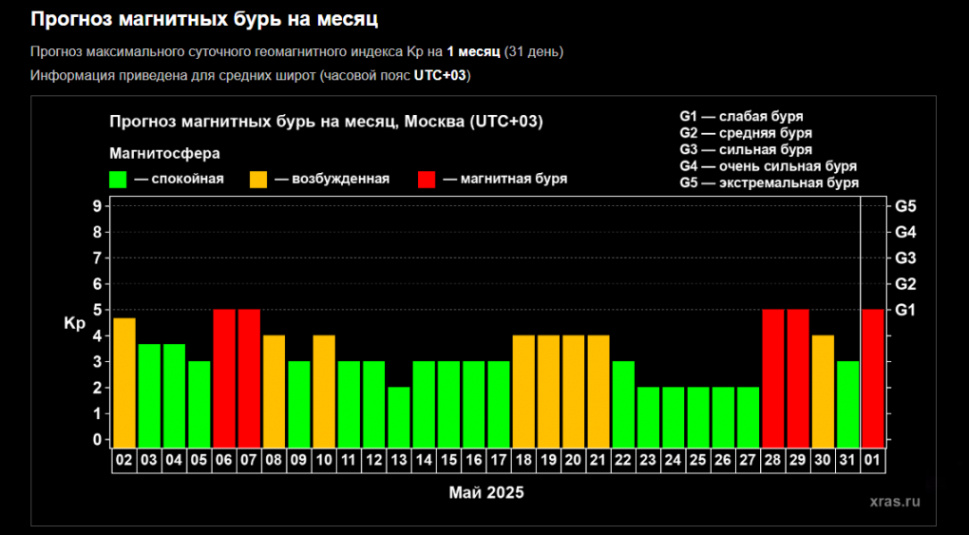Click the G1 storm level label
969x535 pixels.
[905, 310]
